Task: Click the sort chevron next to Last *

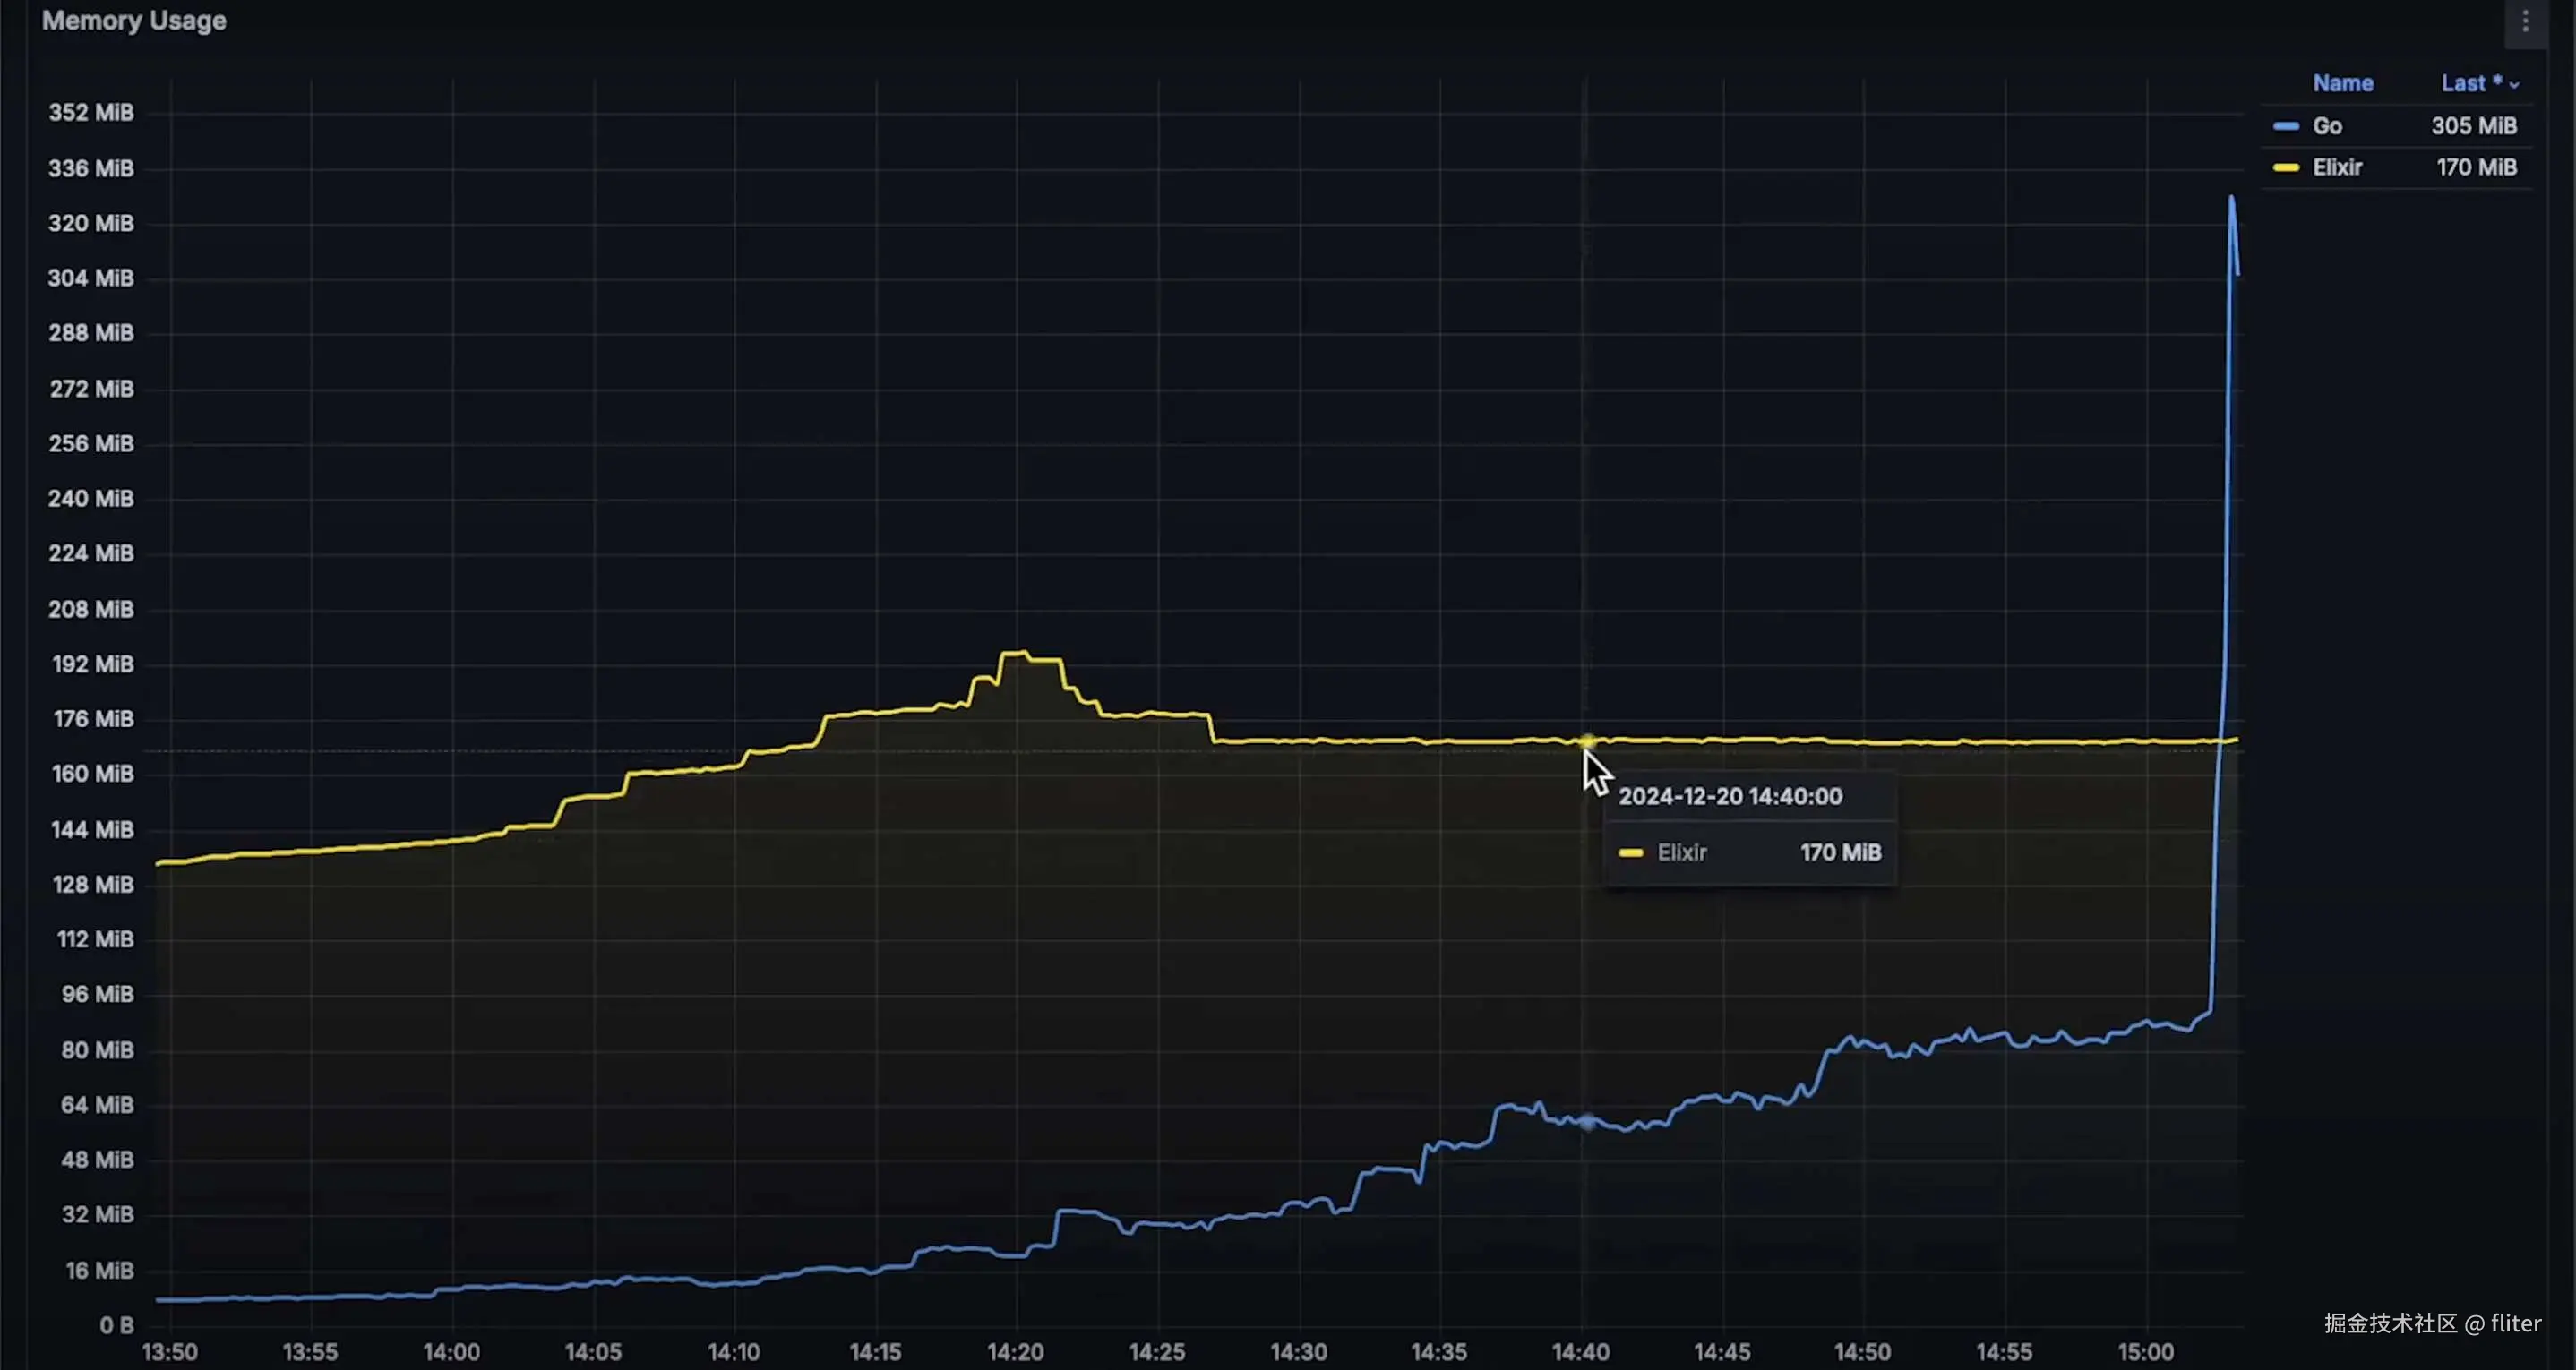Action: 2514,85
